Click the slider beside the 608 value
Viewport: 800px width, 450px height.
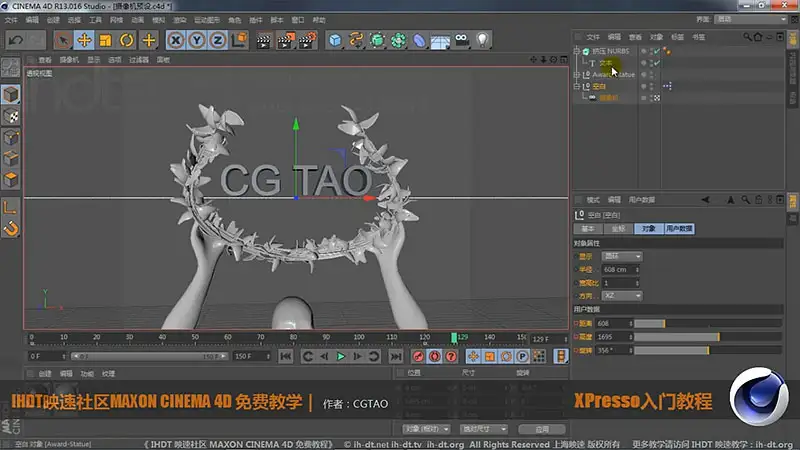point(708,323)
